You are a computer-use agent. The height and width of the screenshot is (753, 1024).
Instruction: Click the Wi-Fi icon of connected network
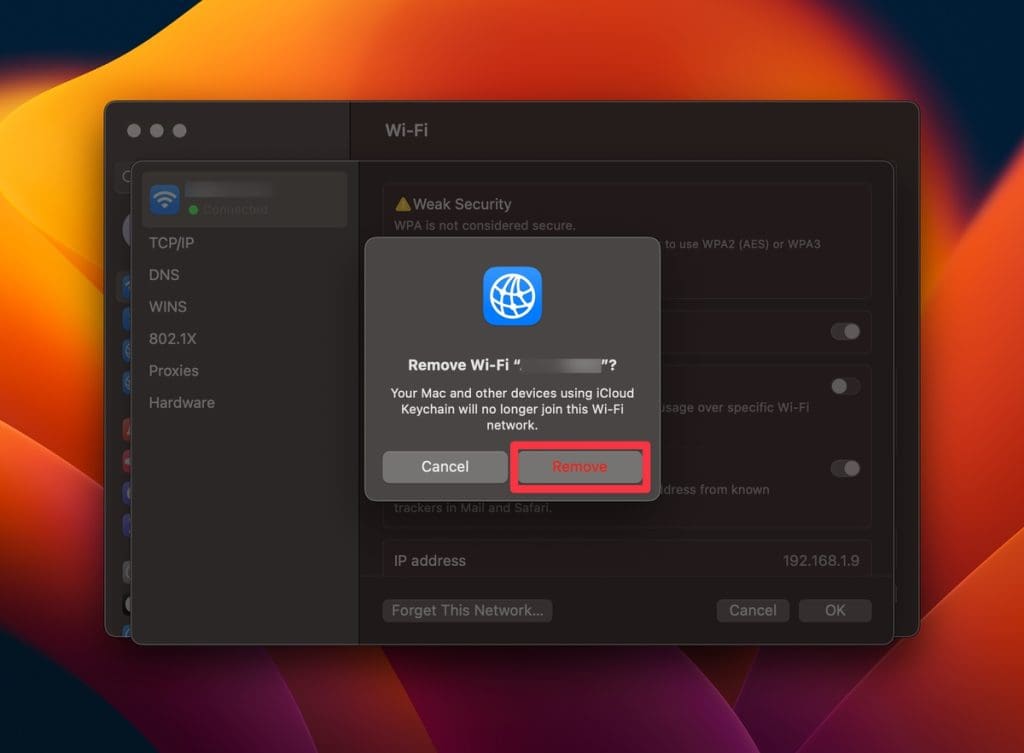tap(165, 199)
